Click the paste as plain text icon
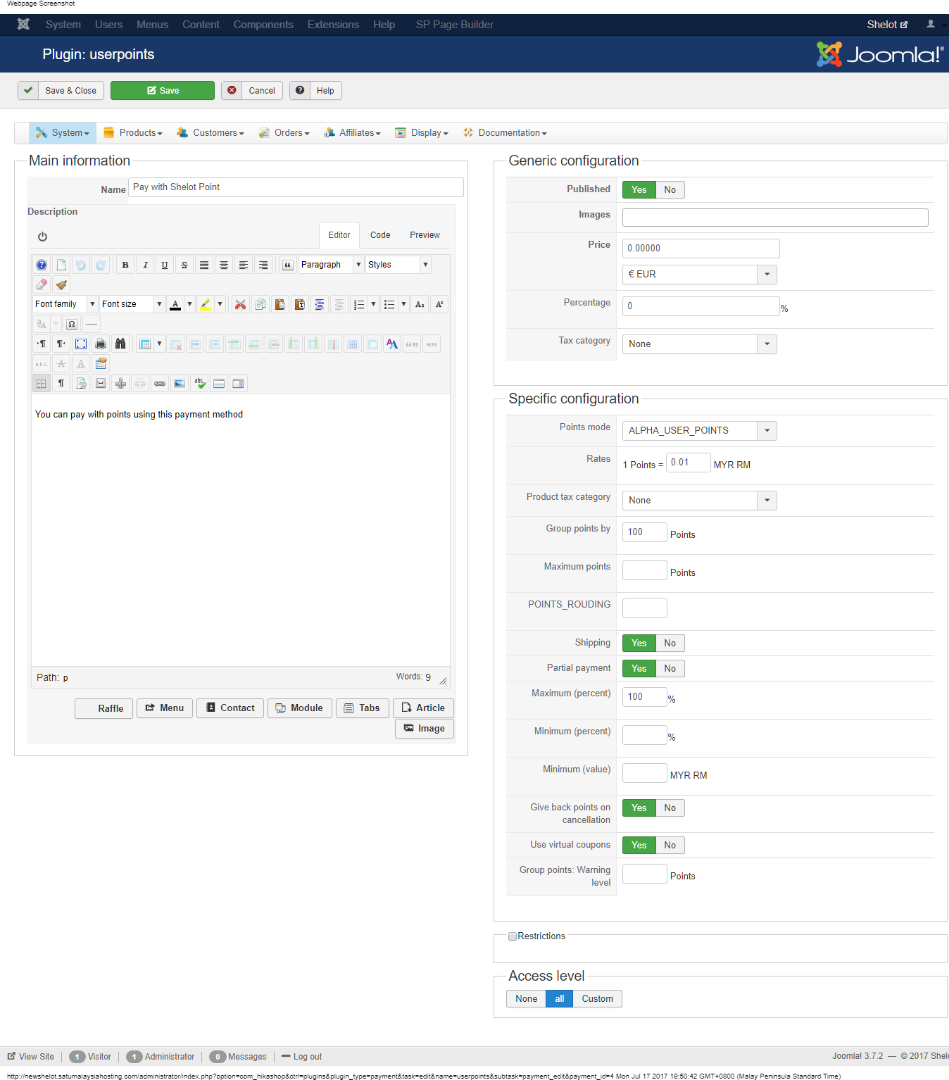 click(300, 304)
